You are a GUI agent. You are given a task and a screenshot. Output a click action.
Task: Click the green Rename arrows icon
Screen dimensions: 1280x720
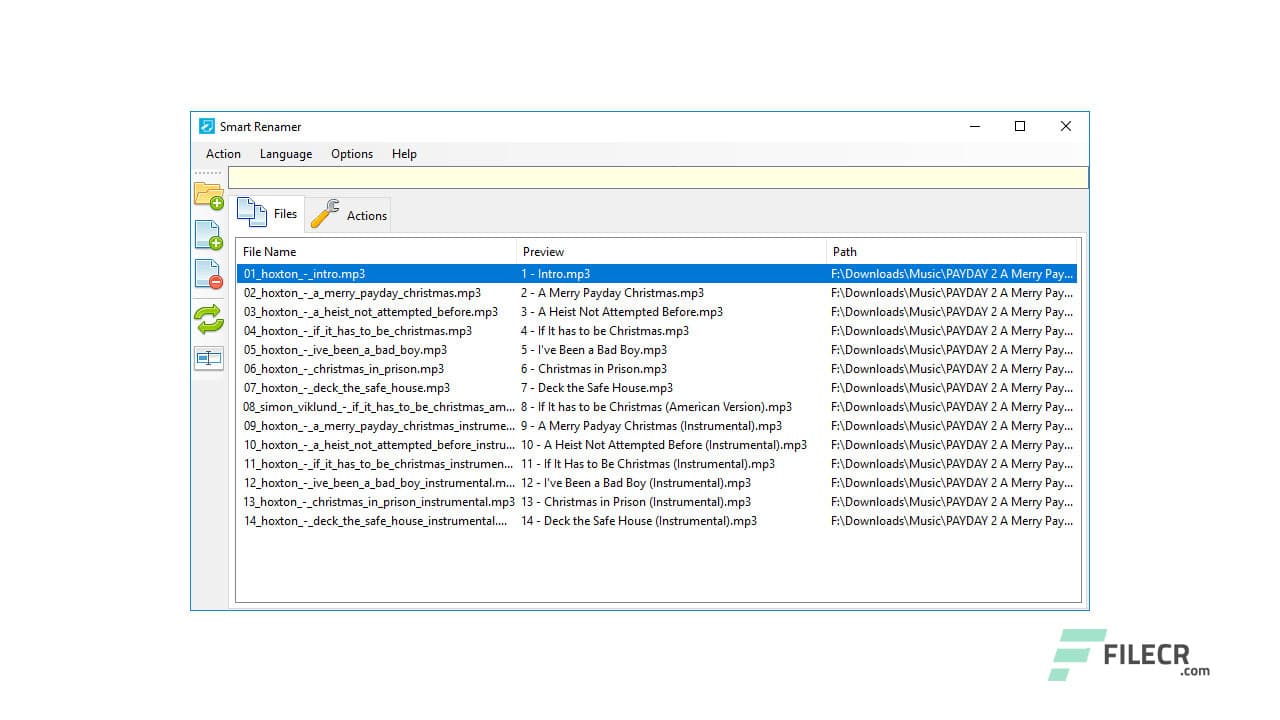tap(209, 318)
